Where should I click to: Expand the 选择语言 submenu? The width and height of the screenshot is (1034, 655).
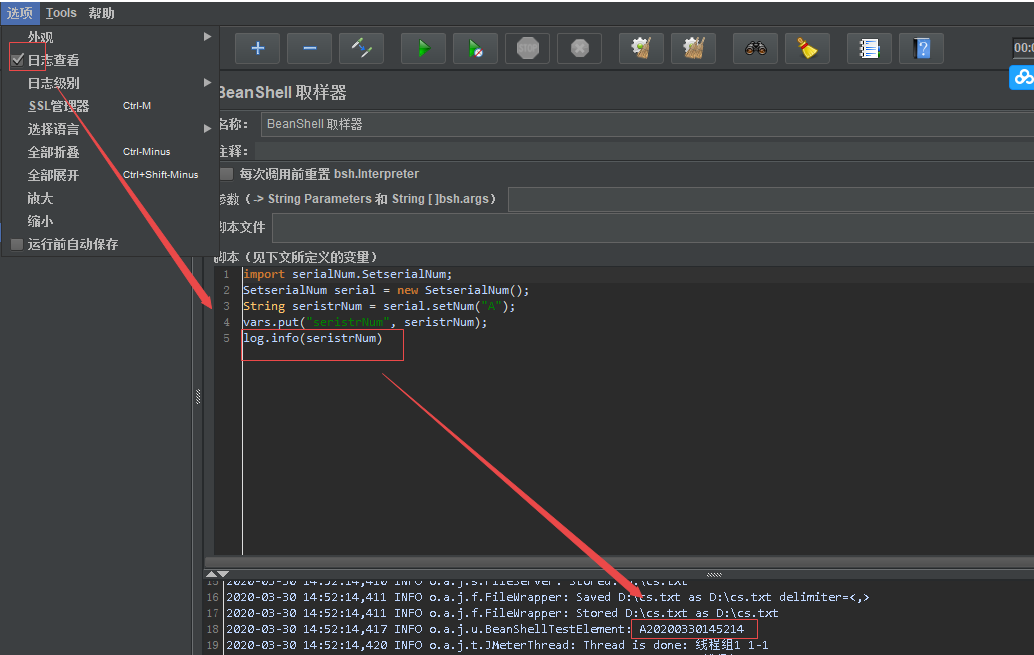pyautogui.click(x=109, y=129)
